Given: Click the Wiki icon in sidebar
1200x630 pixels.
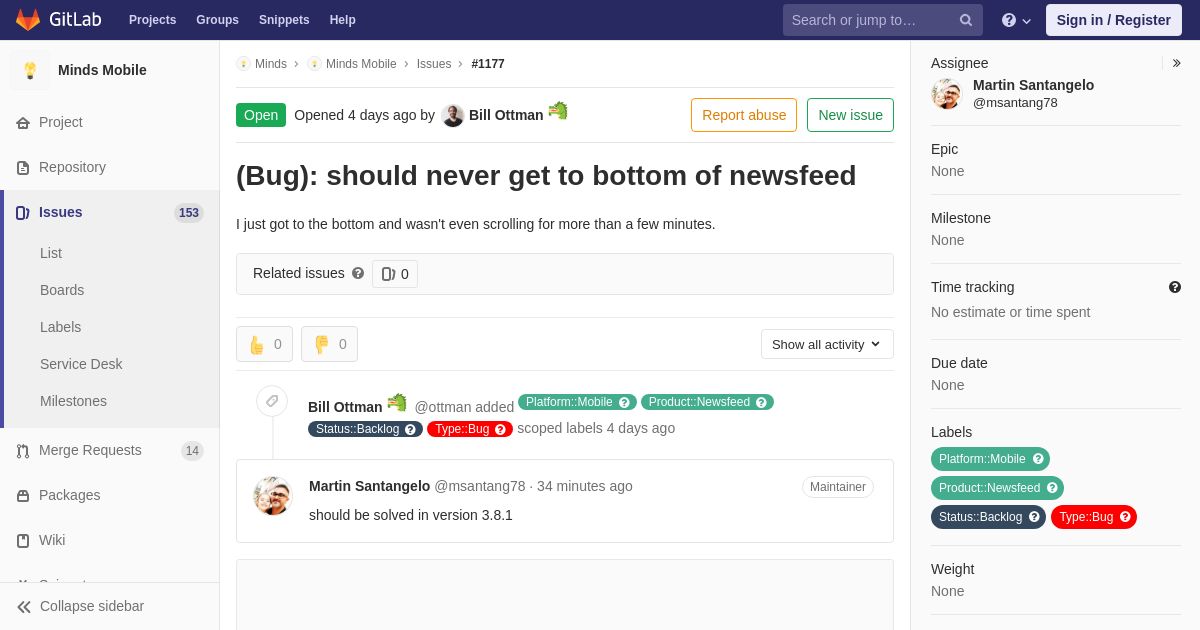Looking at the screenshot, I should [23, 540].
